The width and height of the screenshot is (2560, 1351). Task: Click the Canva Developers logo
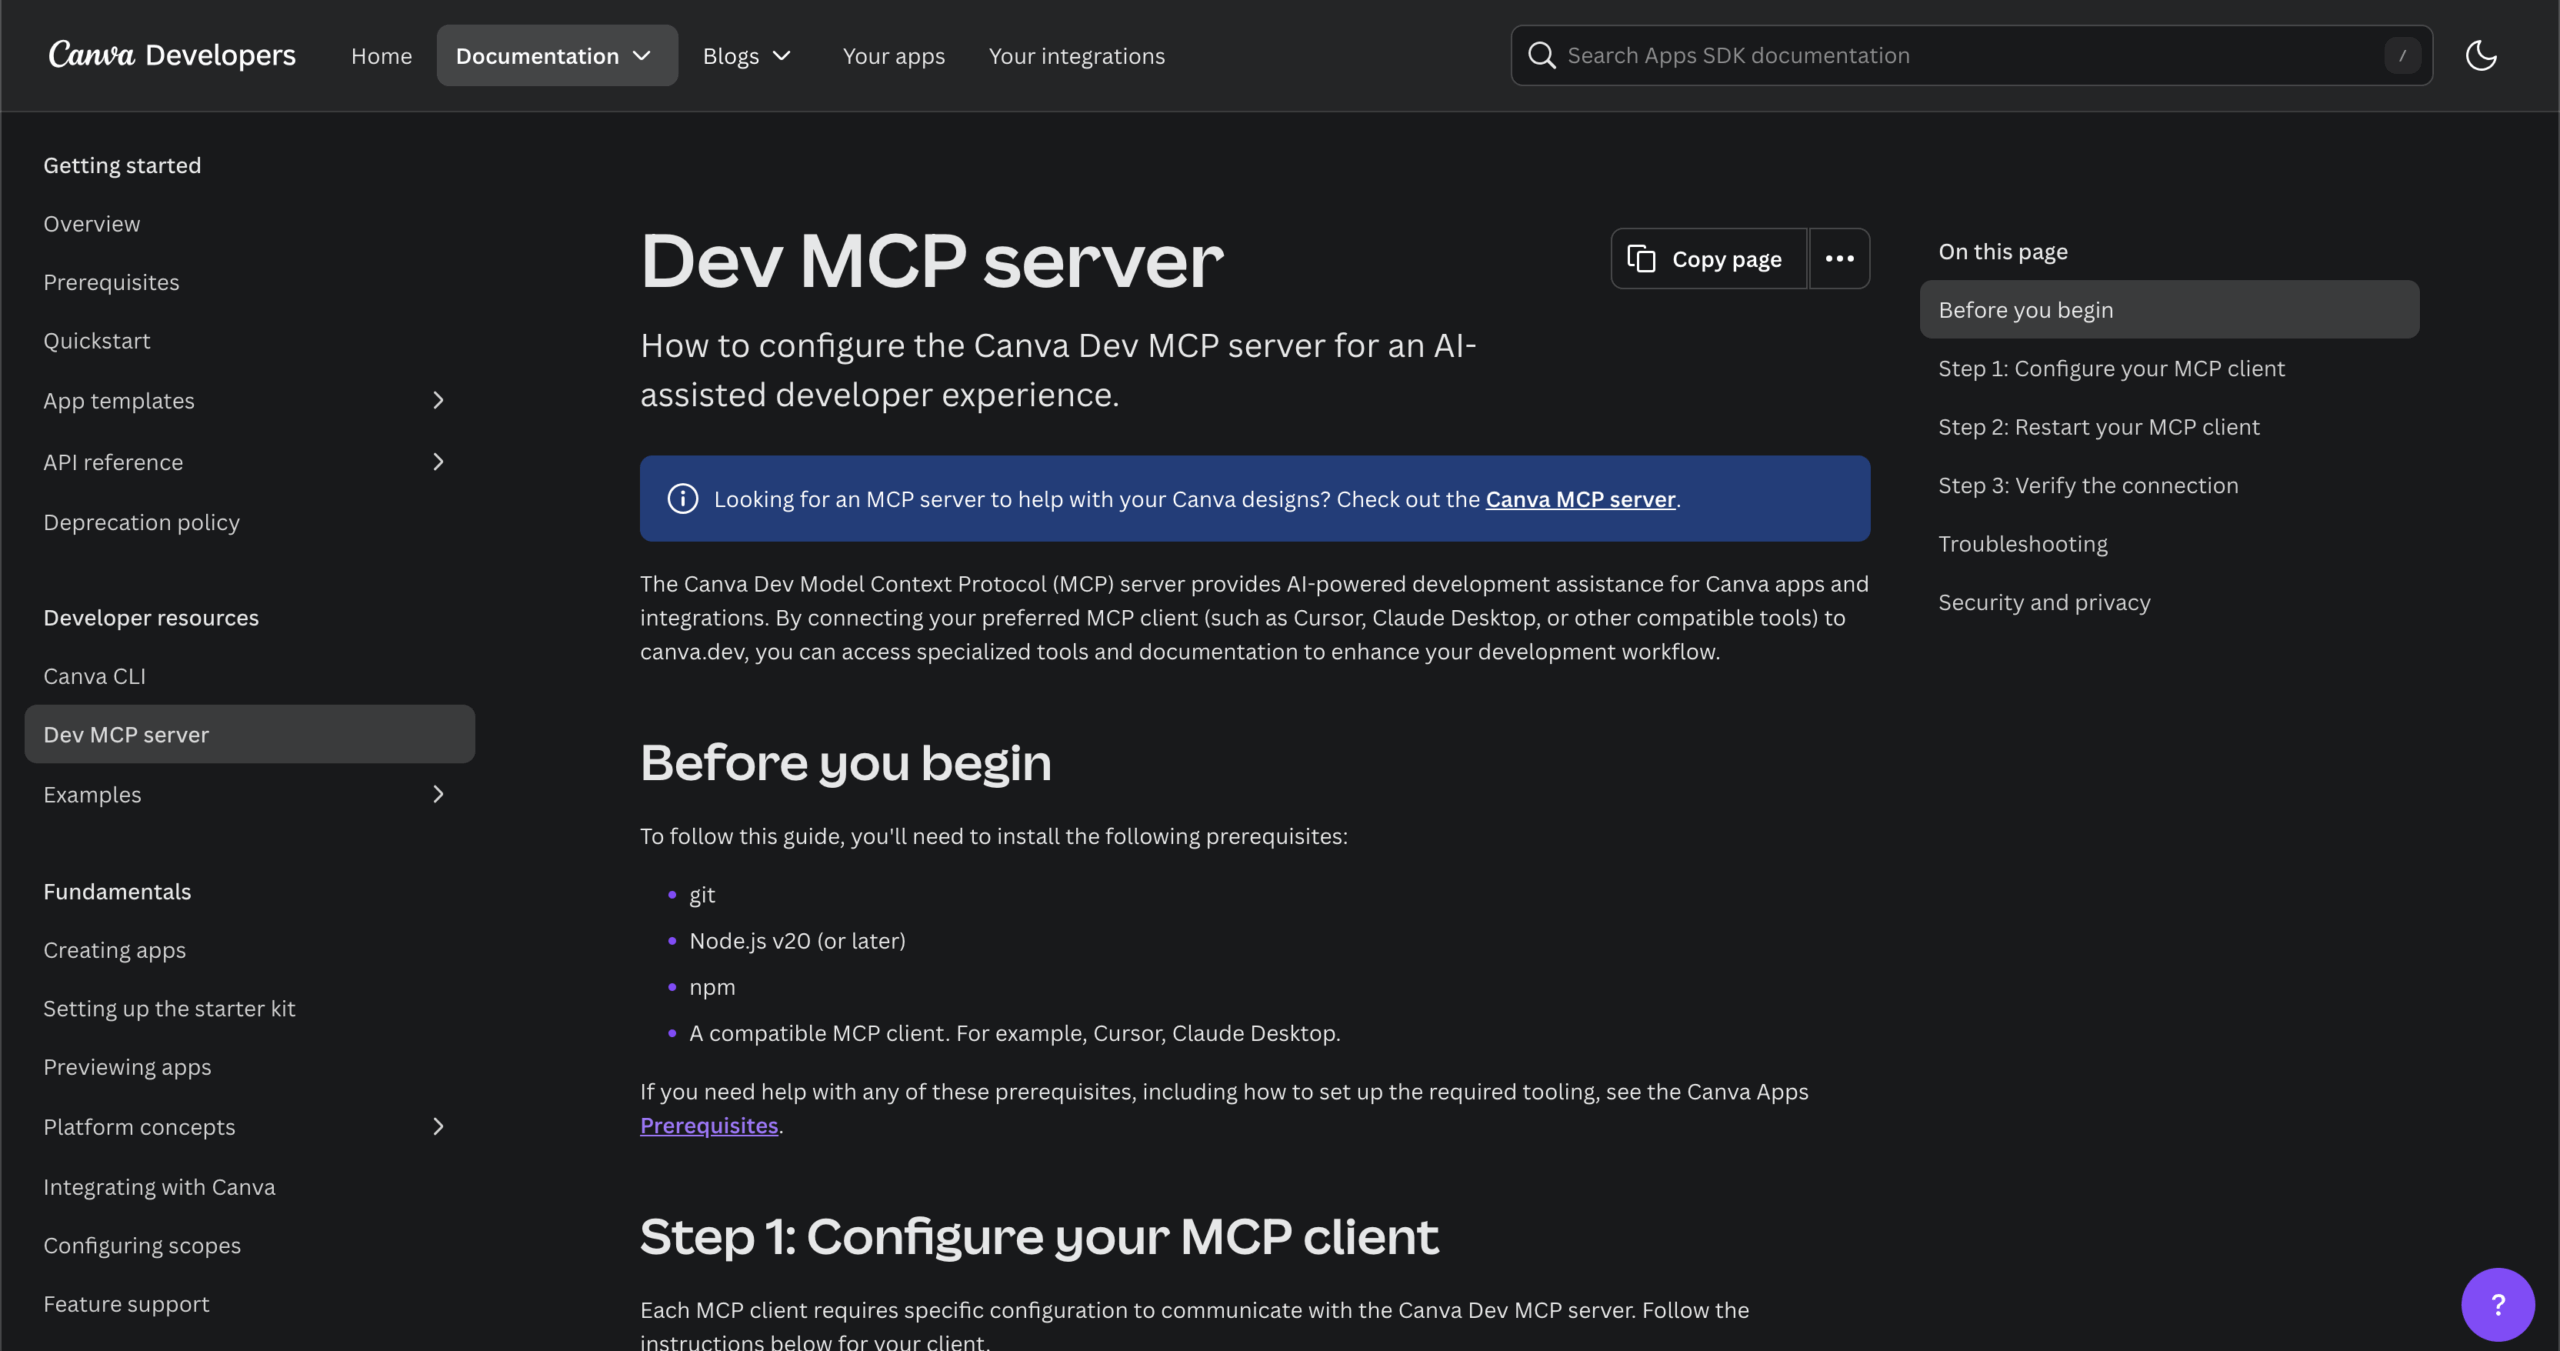click(x=172, y=55)
